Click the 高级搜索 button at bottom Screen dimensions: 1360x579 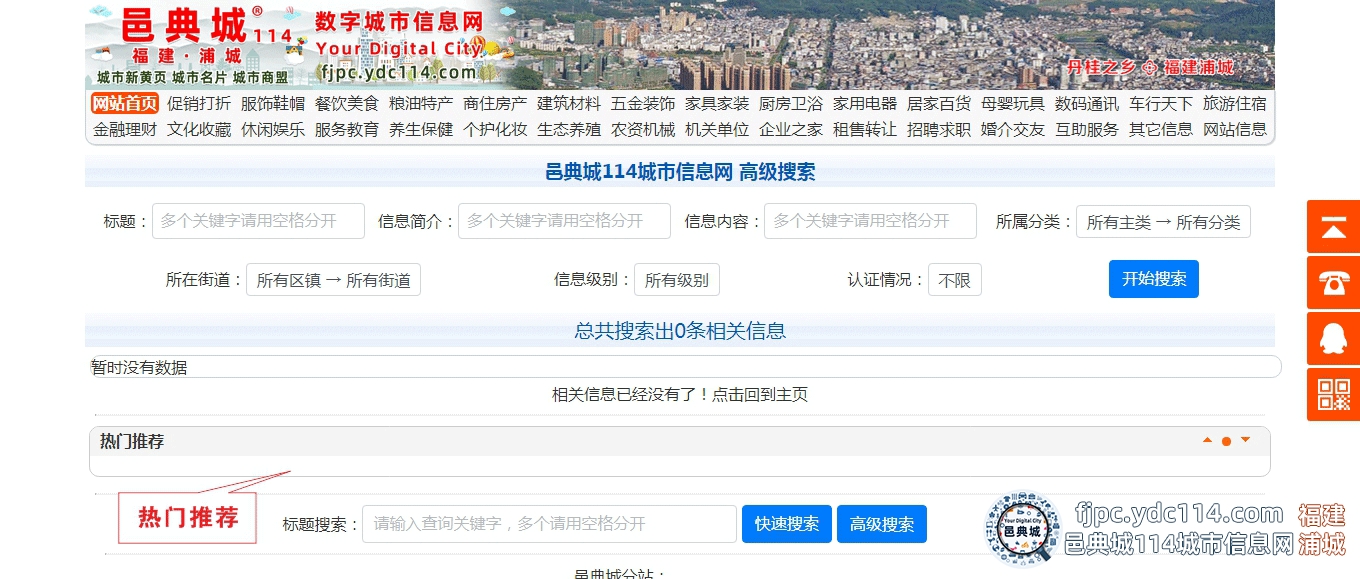881,524
